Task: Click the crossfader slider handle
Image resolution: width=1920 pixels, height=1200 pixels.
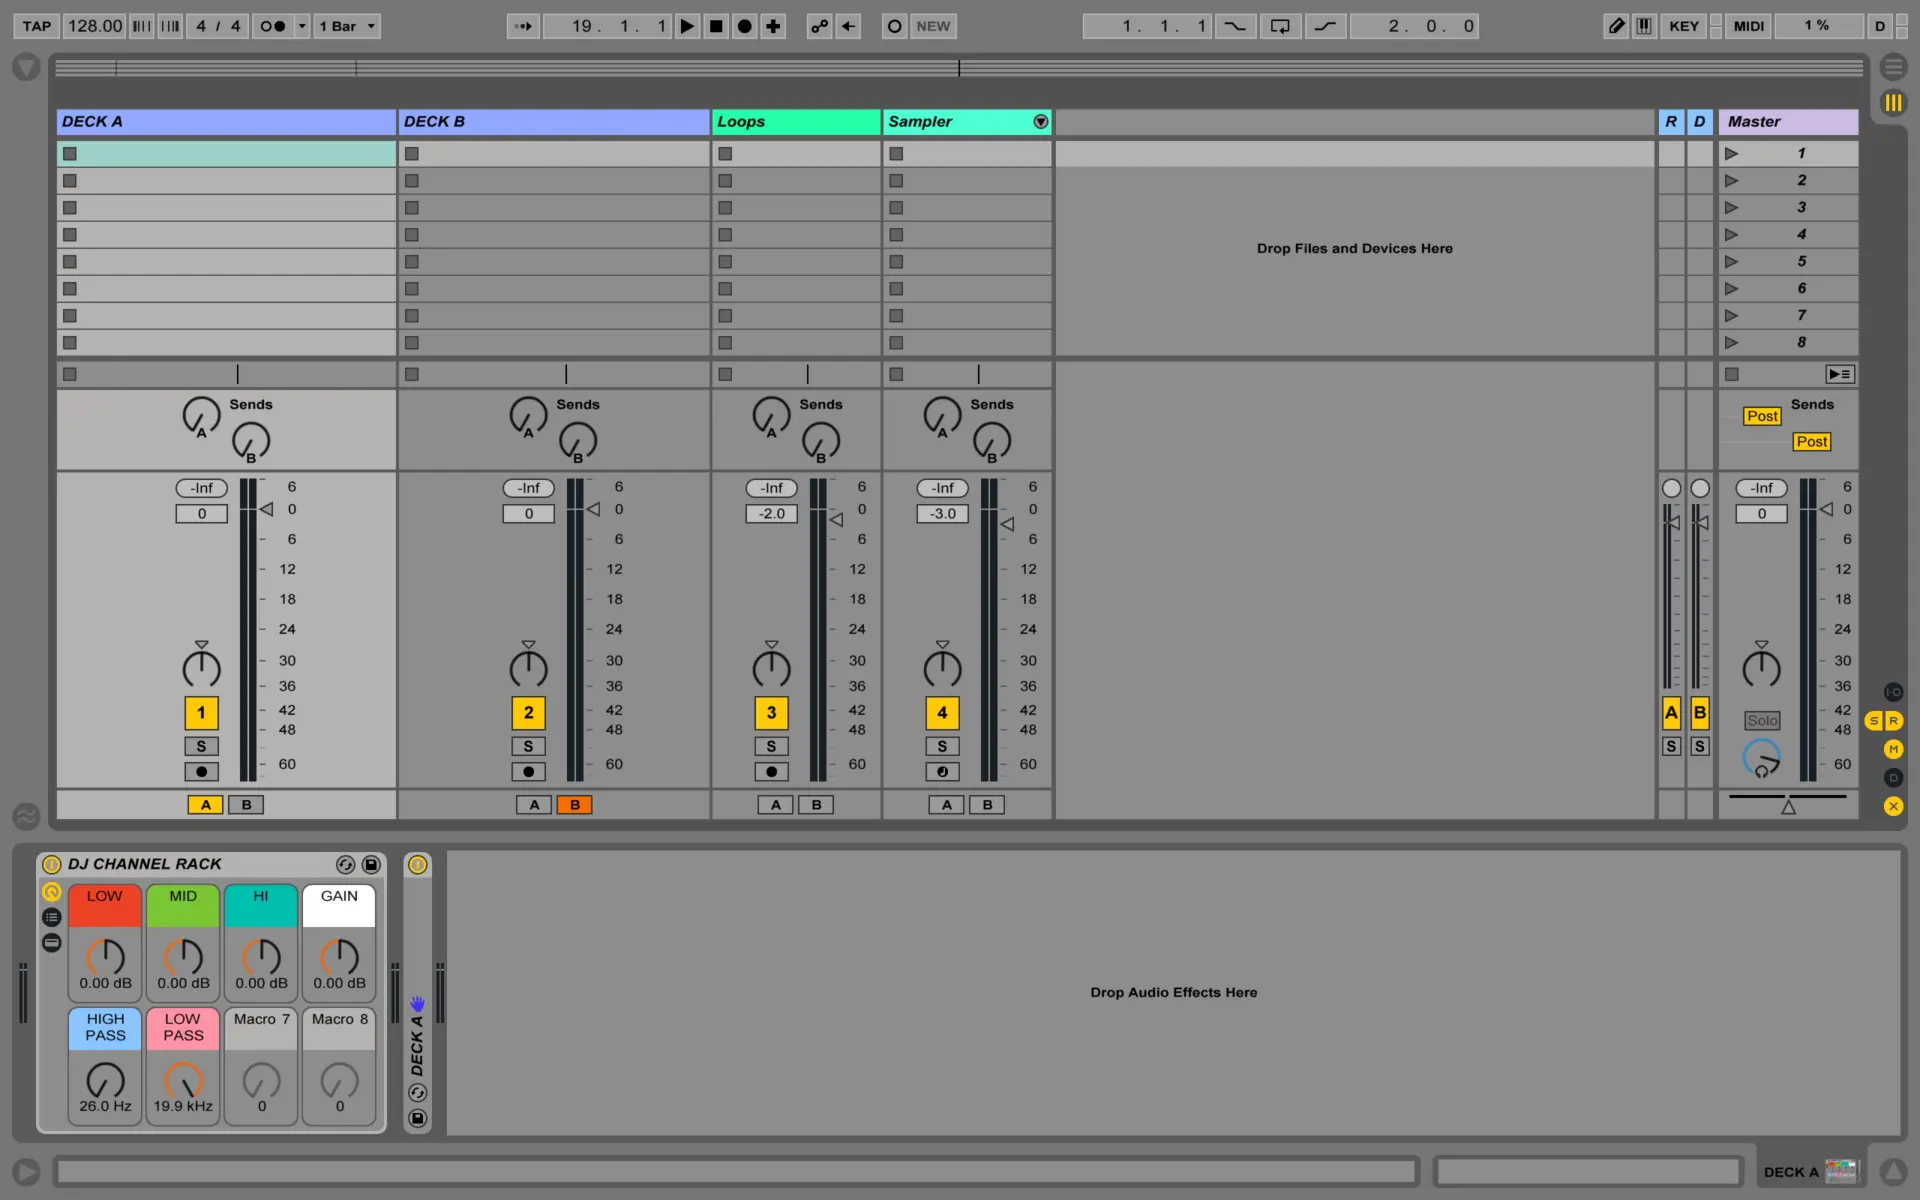Action: 1788,806
